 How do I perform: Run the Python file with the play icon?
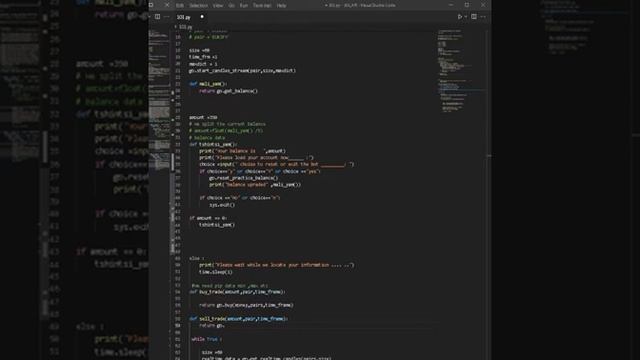460,17
